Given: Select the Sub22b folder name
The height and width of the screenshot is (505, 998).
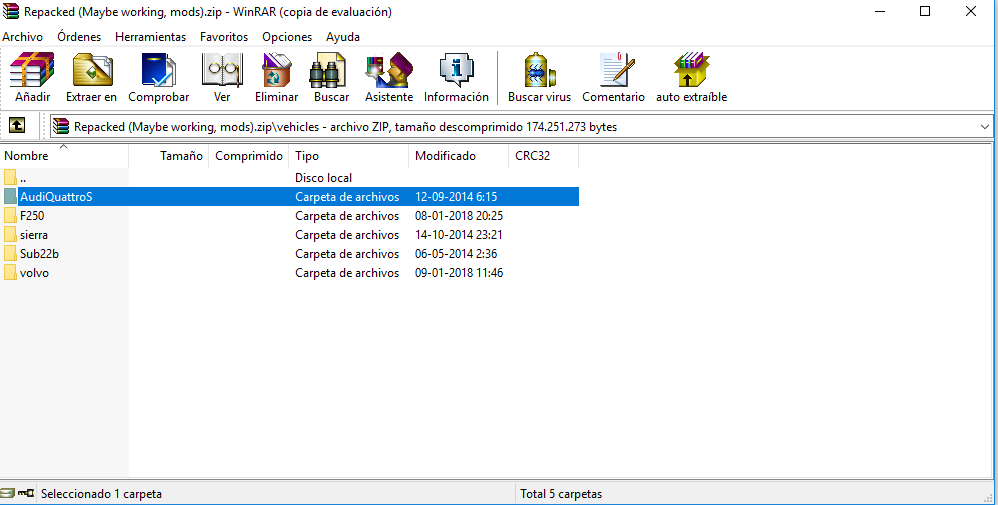Looking at the screenshot, I should [x=39, y=254].
